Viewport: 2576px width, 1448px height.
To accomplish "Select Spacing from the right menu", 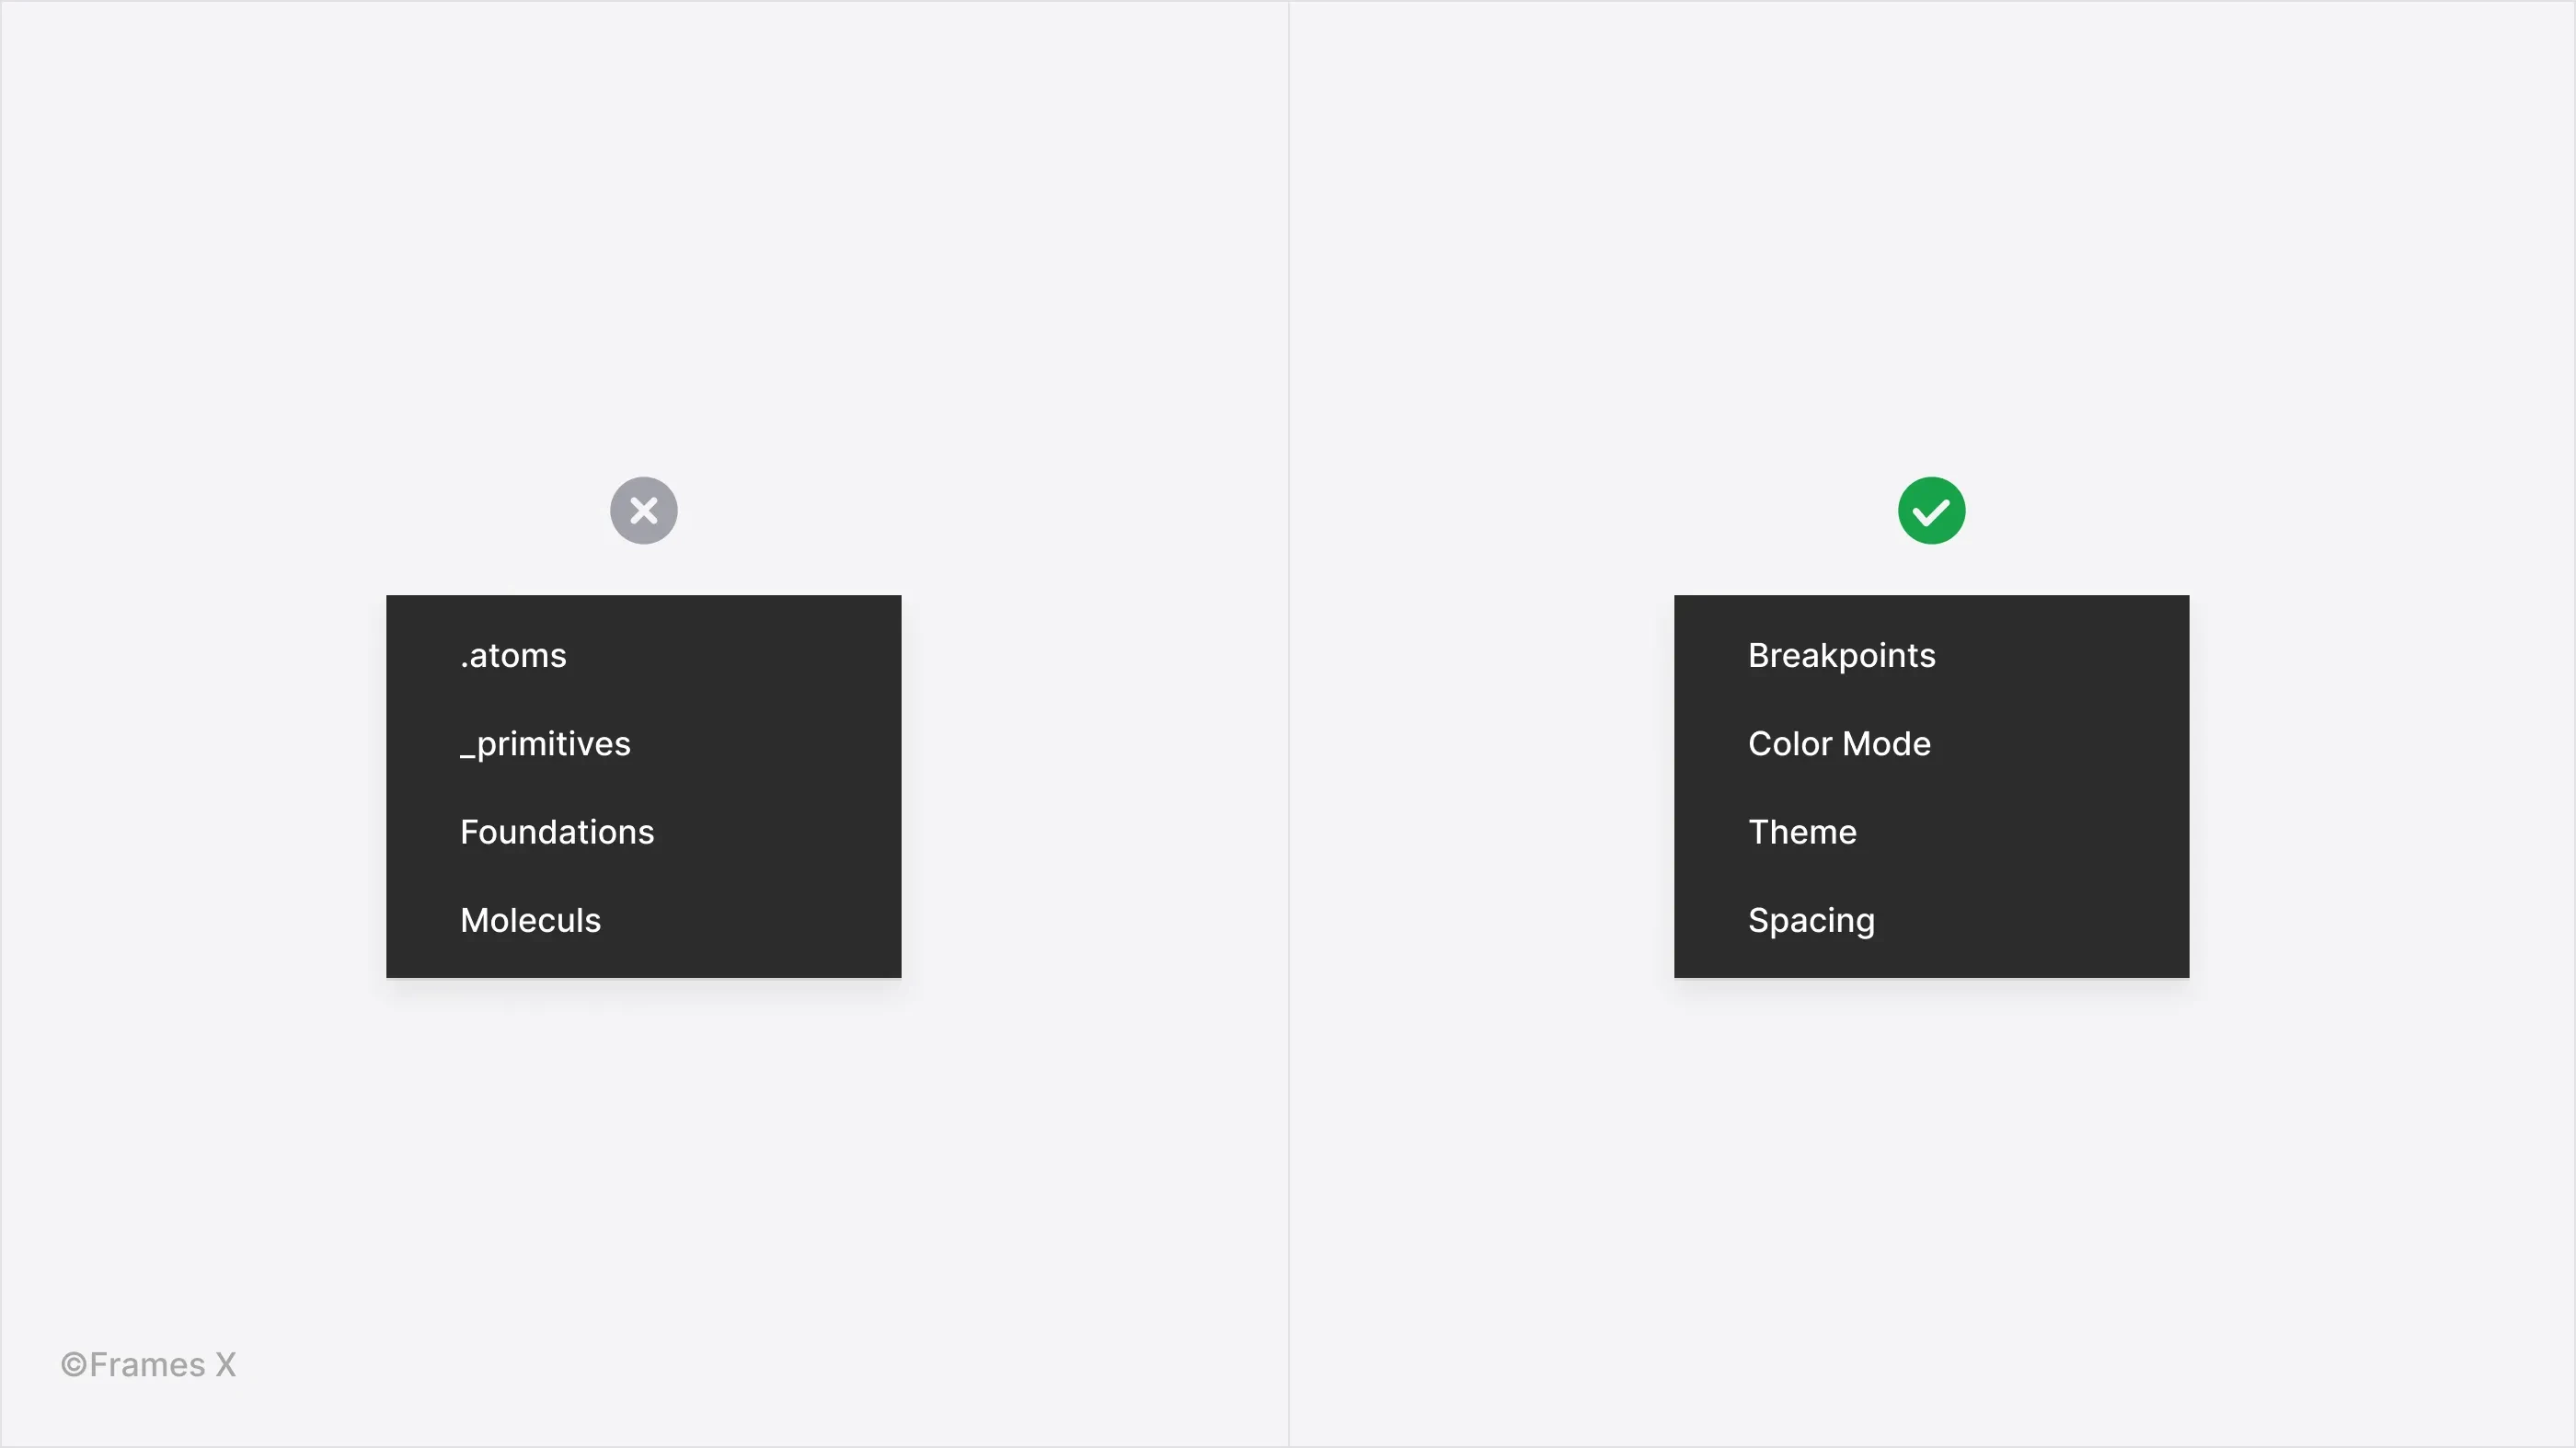I will point(1811,919).
